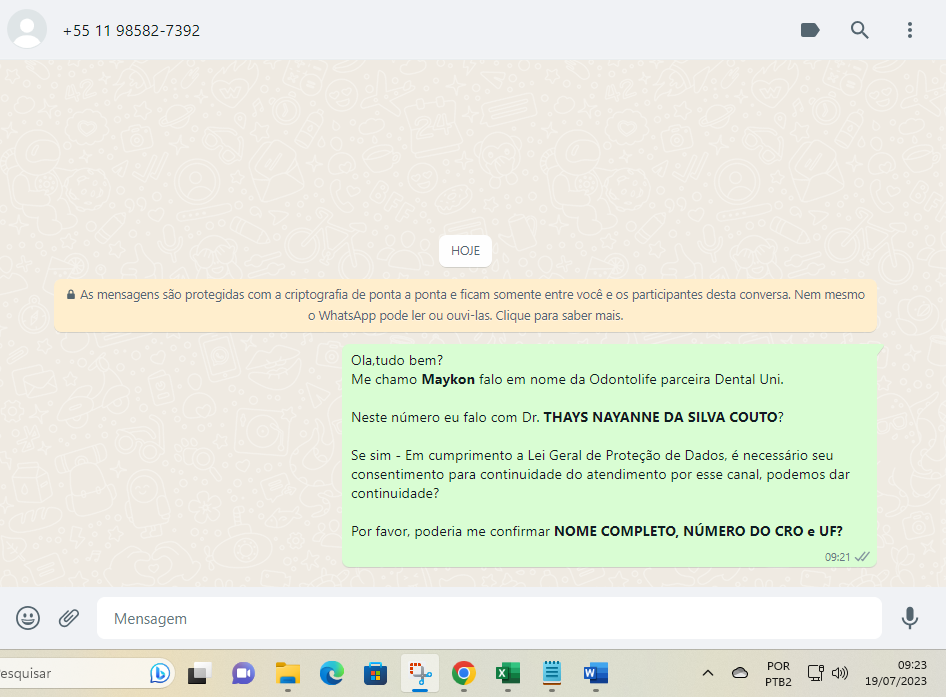
Task: Open the label tag icon in chat header
Action: point(810,30)
